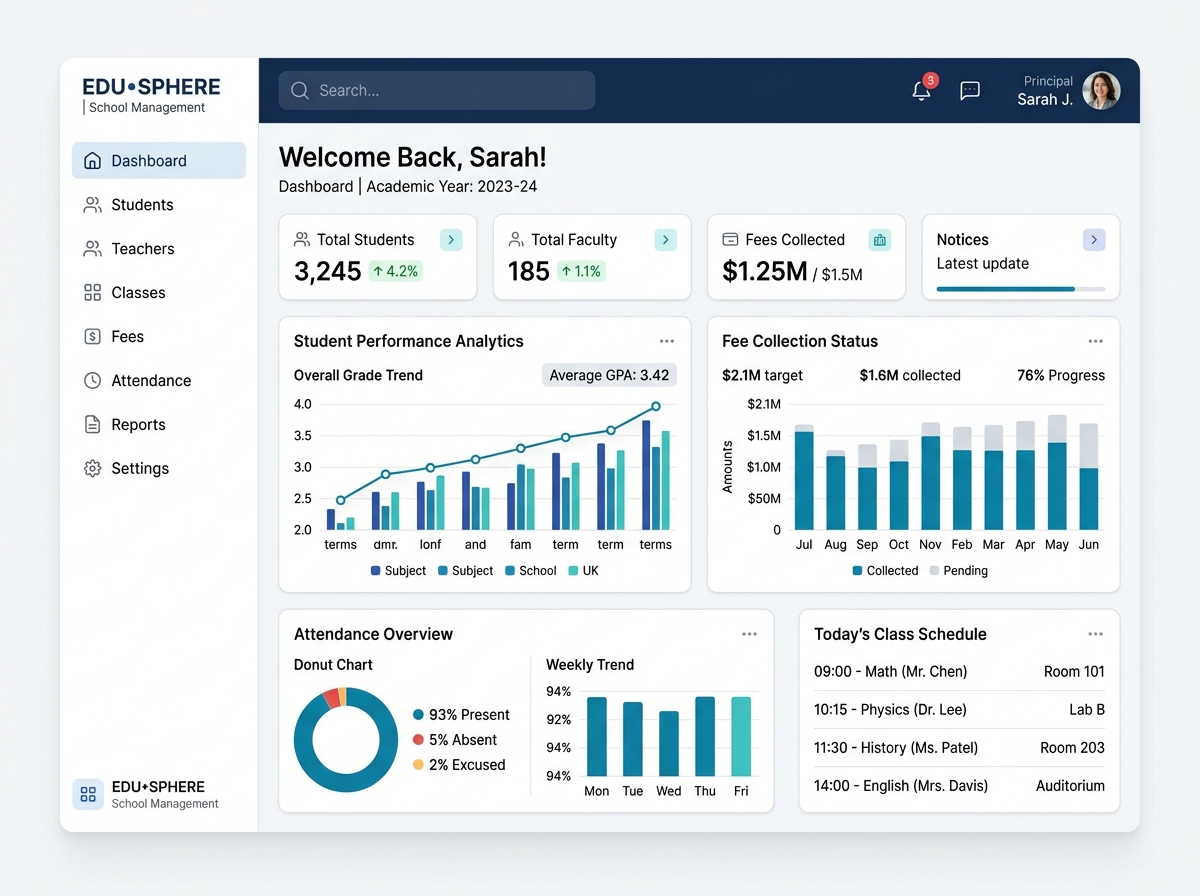The height and width of the screenshot is (896, 1200).
Task: Open Today's Class Schedule options menu
Action: click(x=1095, y=634)
